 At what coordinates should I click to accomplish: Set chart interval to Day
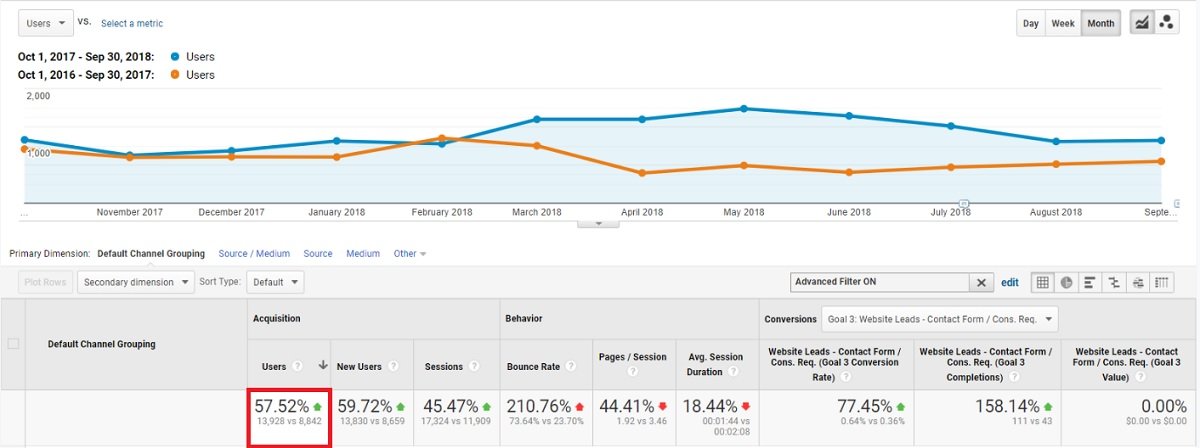(x=1031, y=23)
